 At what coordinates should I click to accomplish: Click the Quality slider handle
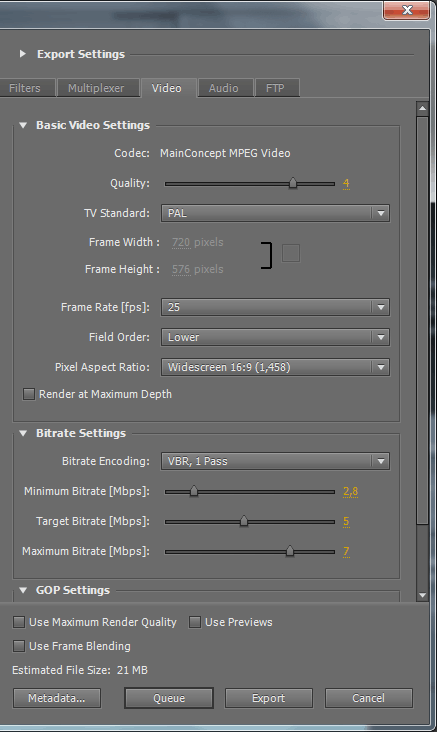(x=293, y=183)
